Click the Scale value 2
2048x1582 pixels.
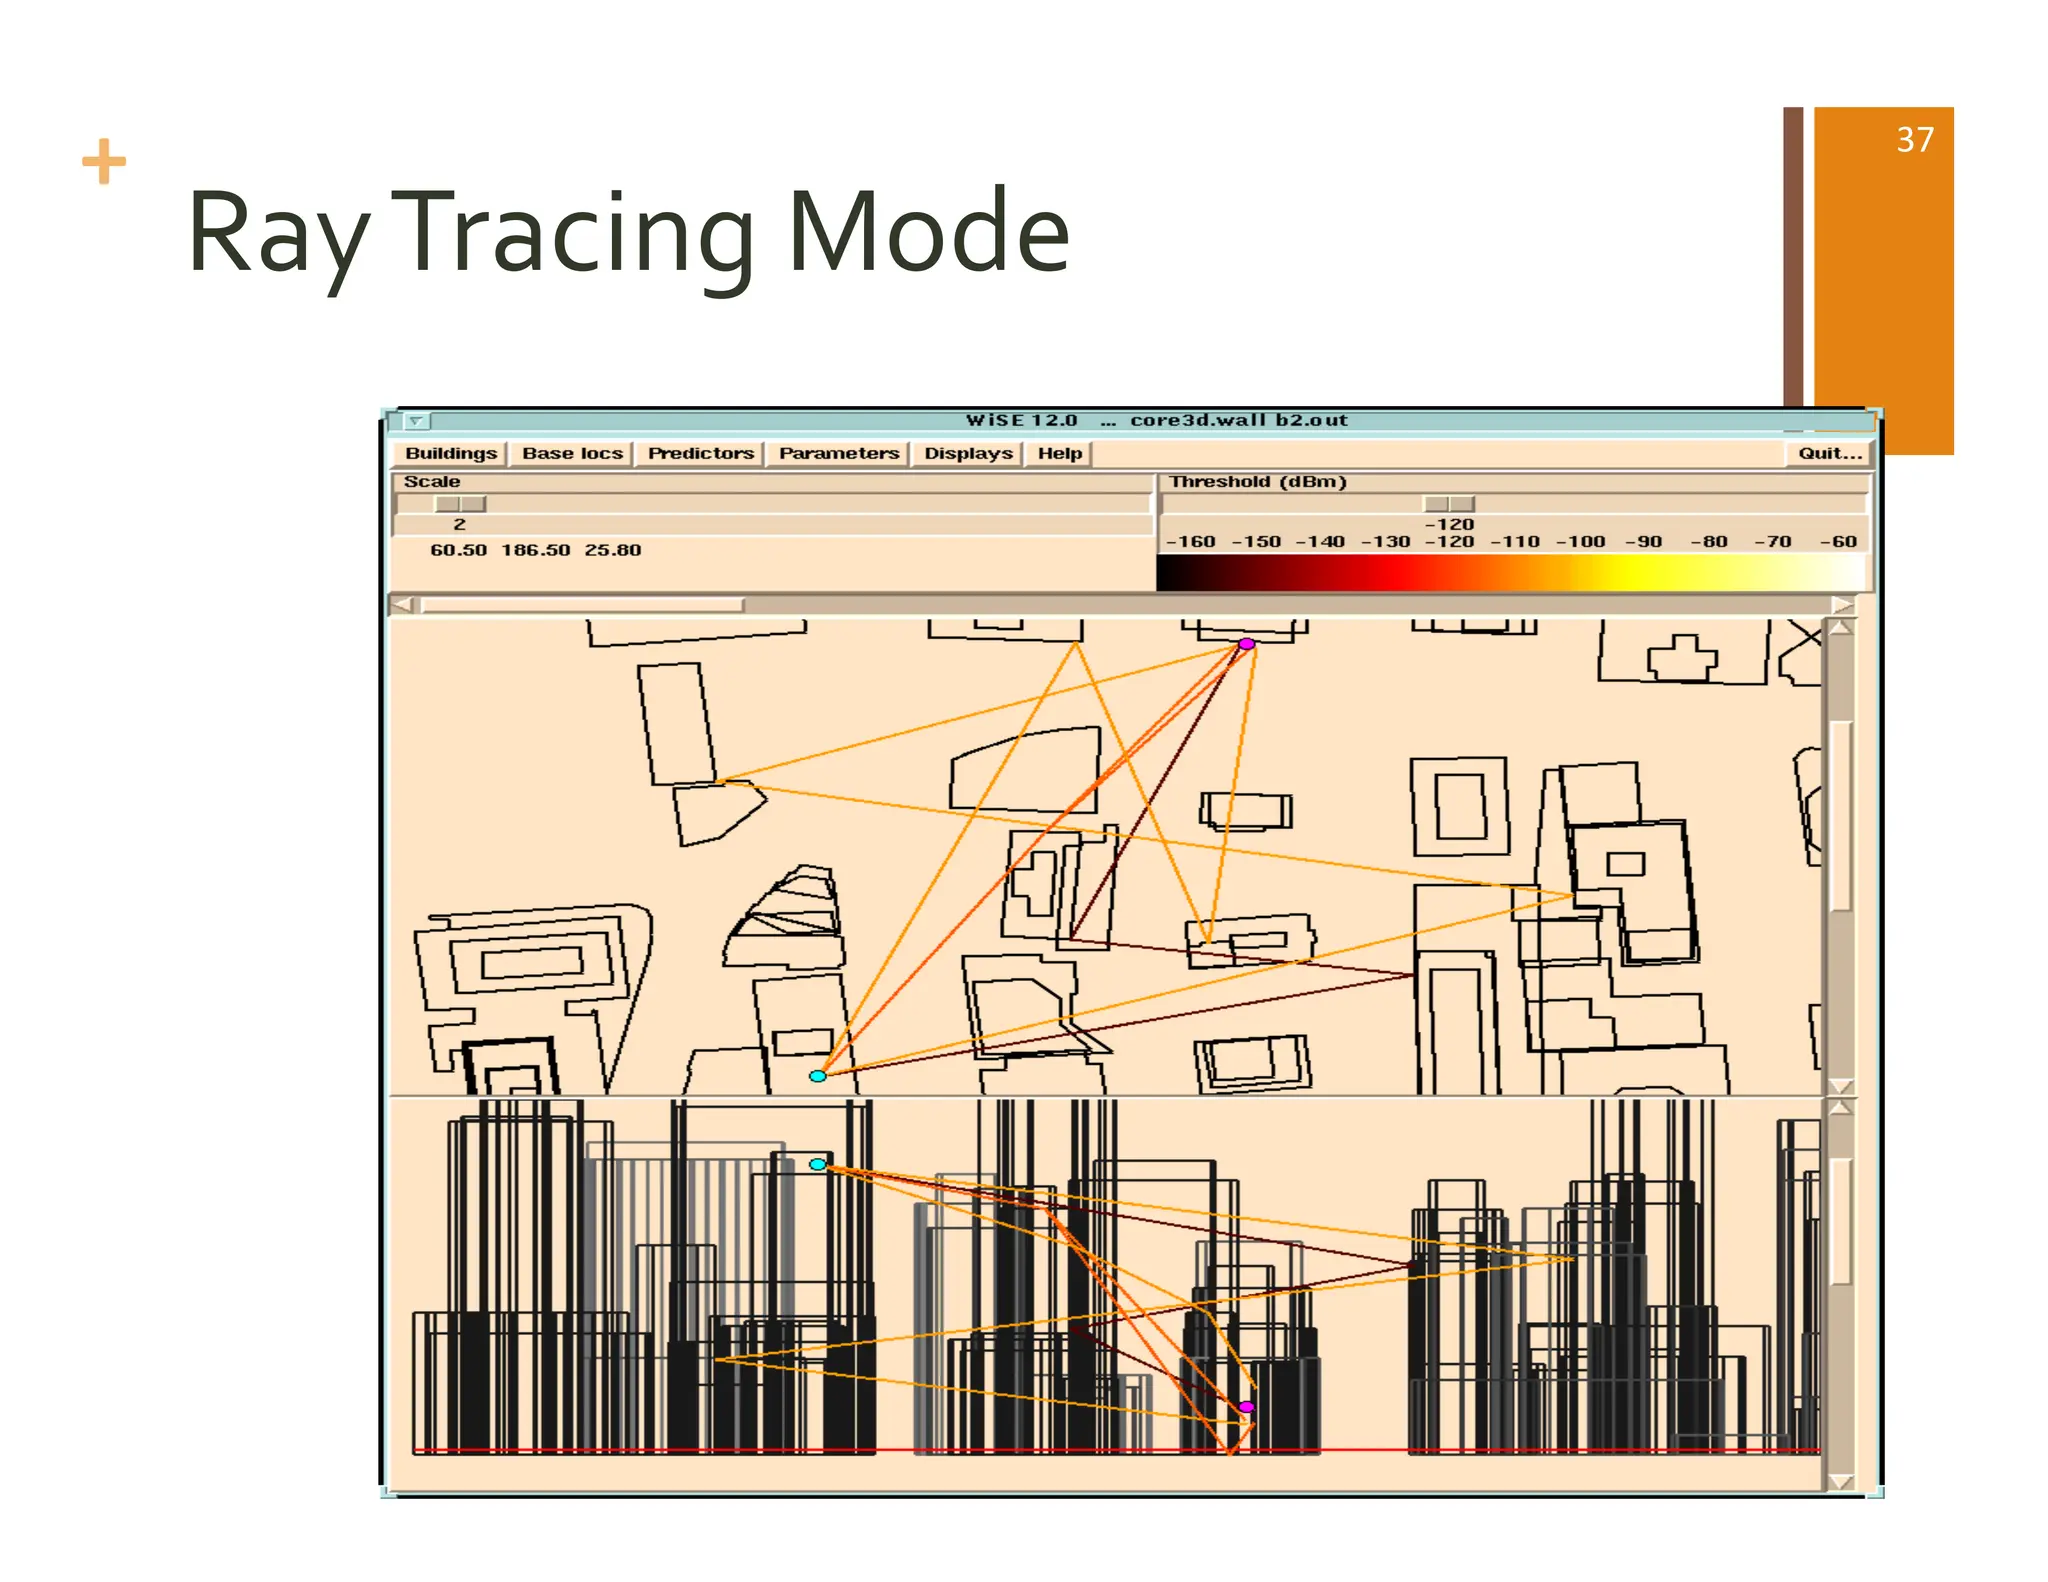tap(460, 524)
